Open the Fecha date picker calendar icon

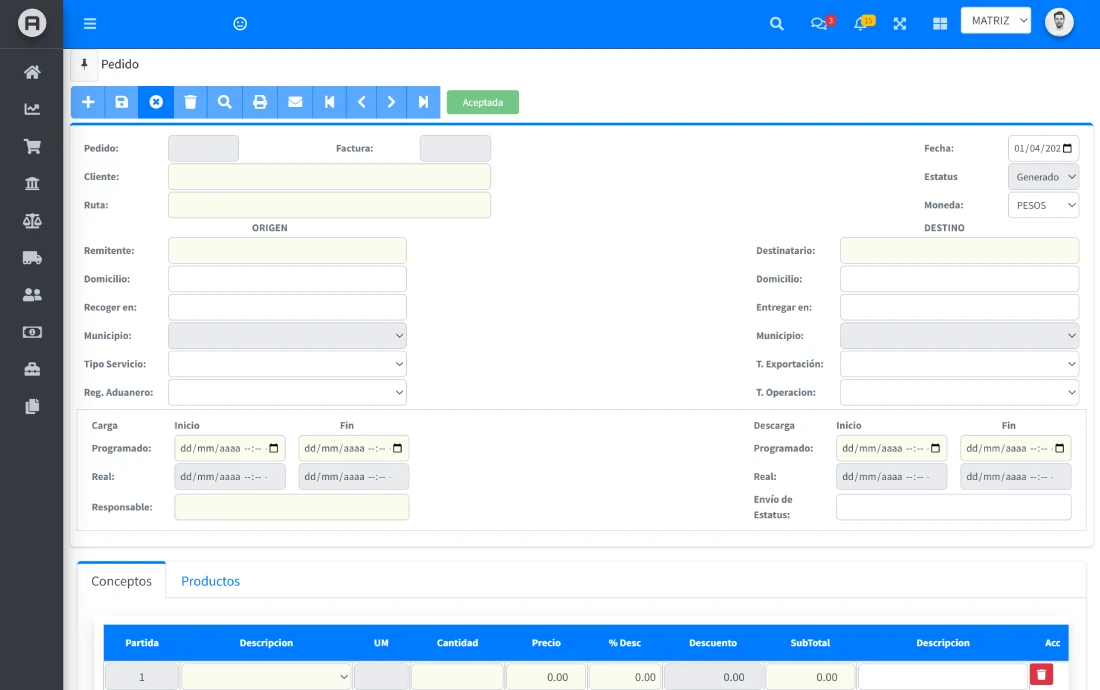[1068, 149]
